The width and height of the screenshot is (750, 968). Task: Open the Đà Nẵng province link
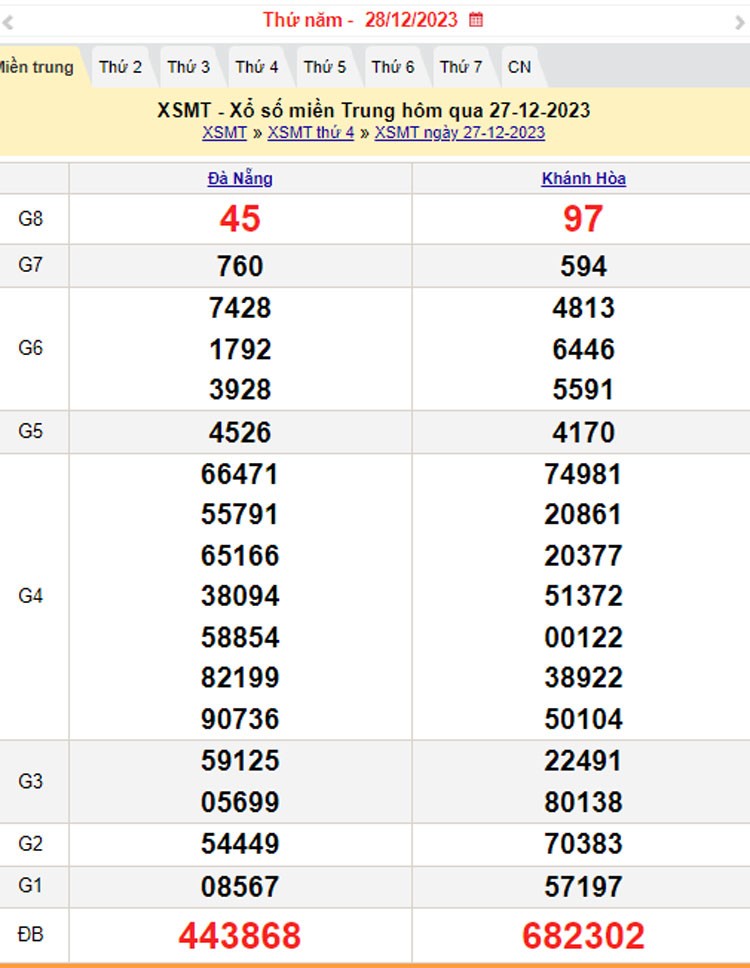pos(240,179)
